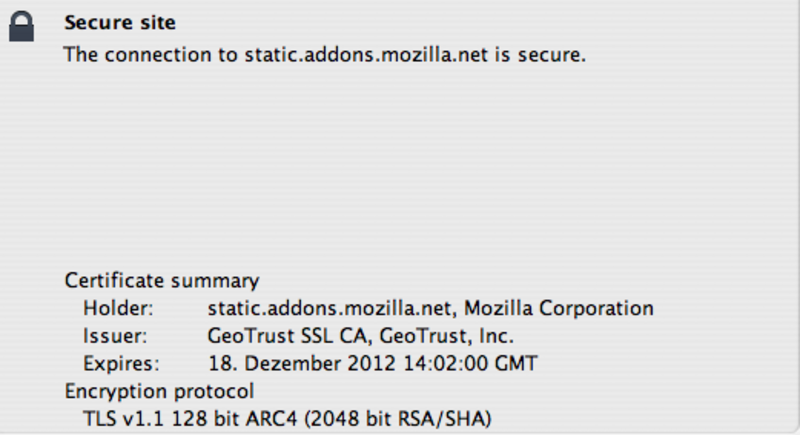Select the 18. Dezember 2012 expiry date

click(x=302, y=363)
